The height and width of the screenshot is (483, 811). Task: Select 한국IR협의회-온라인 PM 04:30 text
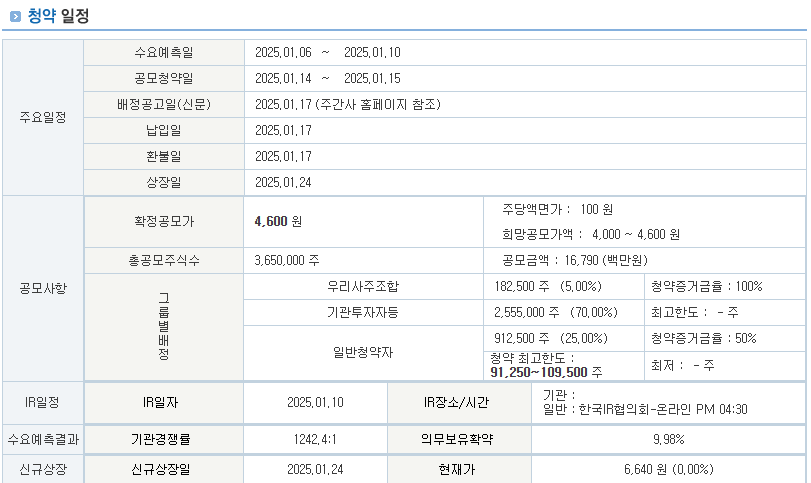(x=663, y=410)
